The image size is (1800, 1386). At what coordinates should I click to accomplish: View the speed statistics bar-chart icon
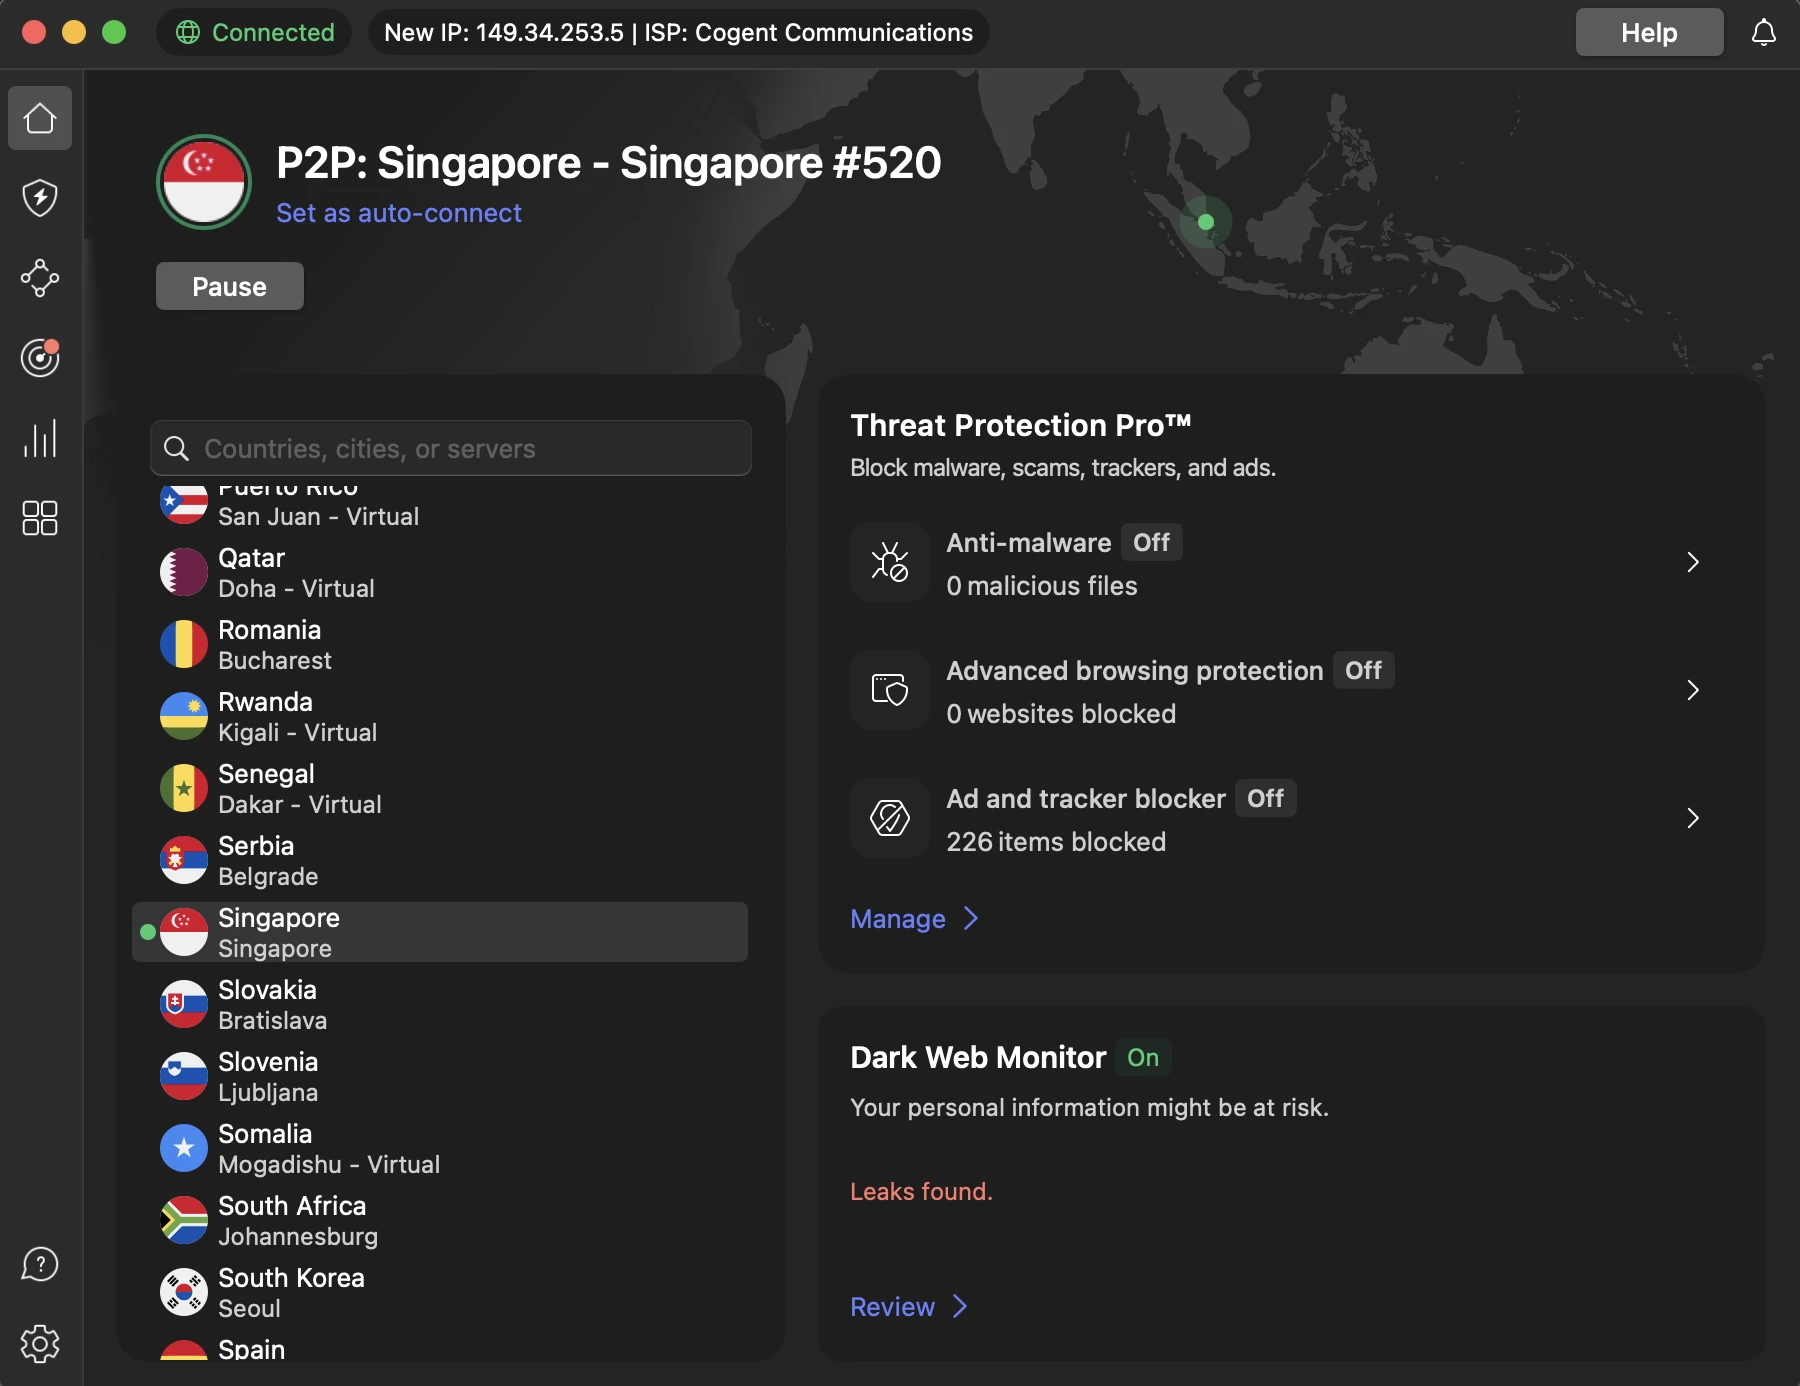point(40,438)
